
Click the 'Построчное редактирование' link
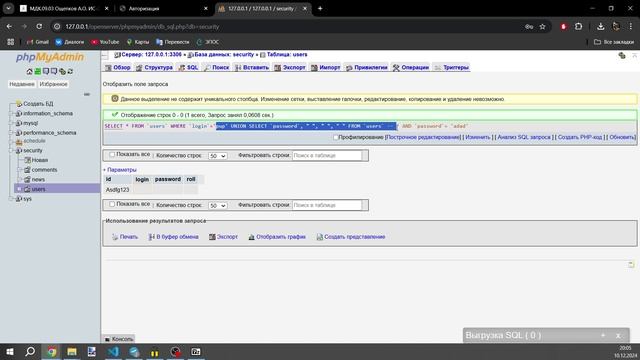pos(423,138)
